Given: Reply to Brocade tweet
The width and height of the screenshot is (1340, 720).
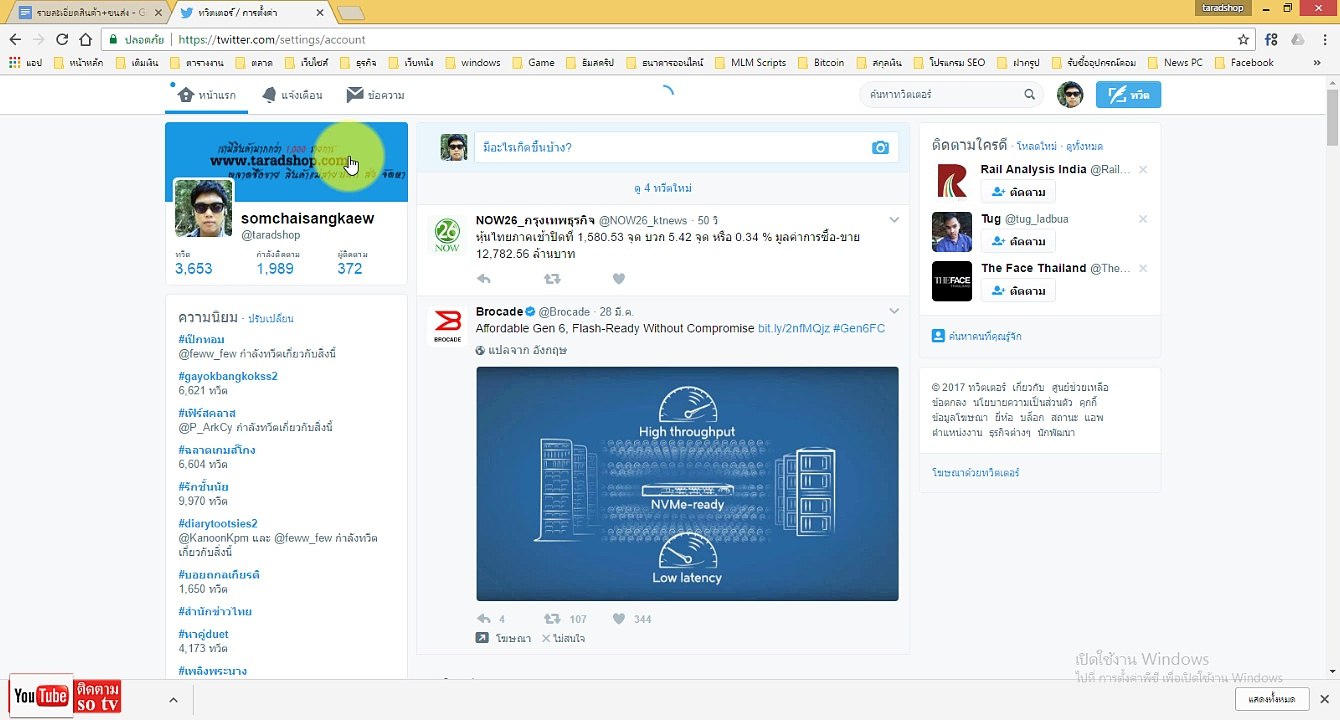Looking at the screenshot, I should (x=484, y=619).
